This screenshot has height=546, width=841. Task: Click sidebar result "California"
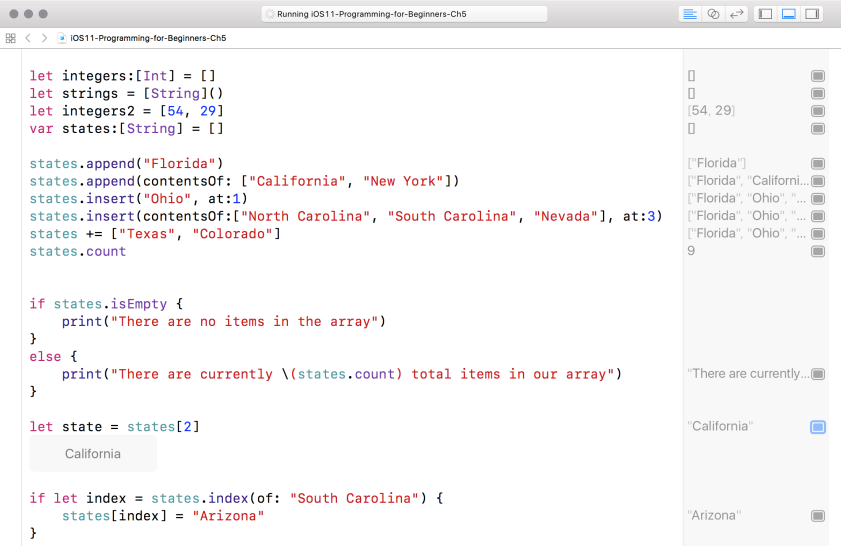(720, 426)
